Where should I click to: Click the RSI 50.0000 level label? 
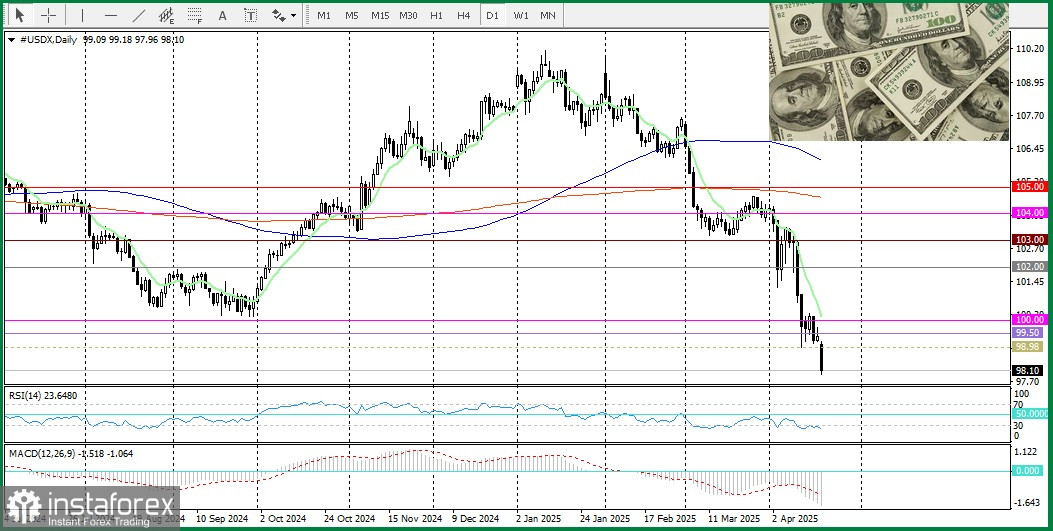point(1030,414)
